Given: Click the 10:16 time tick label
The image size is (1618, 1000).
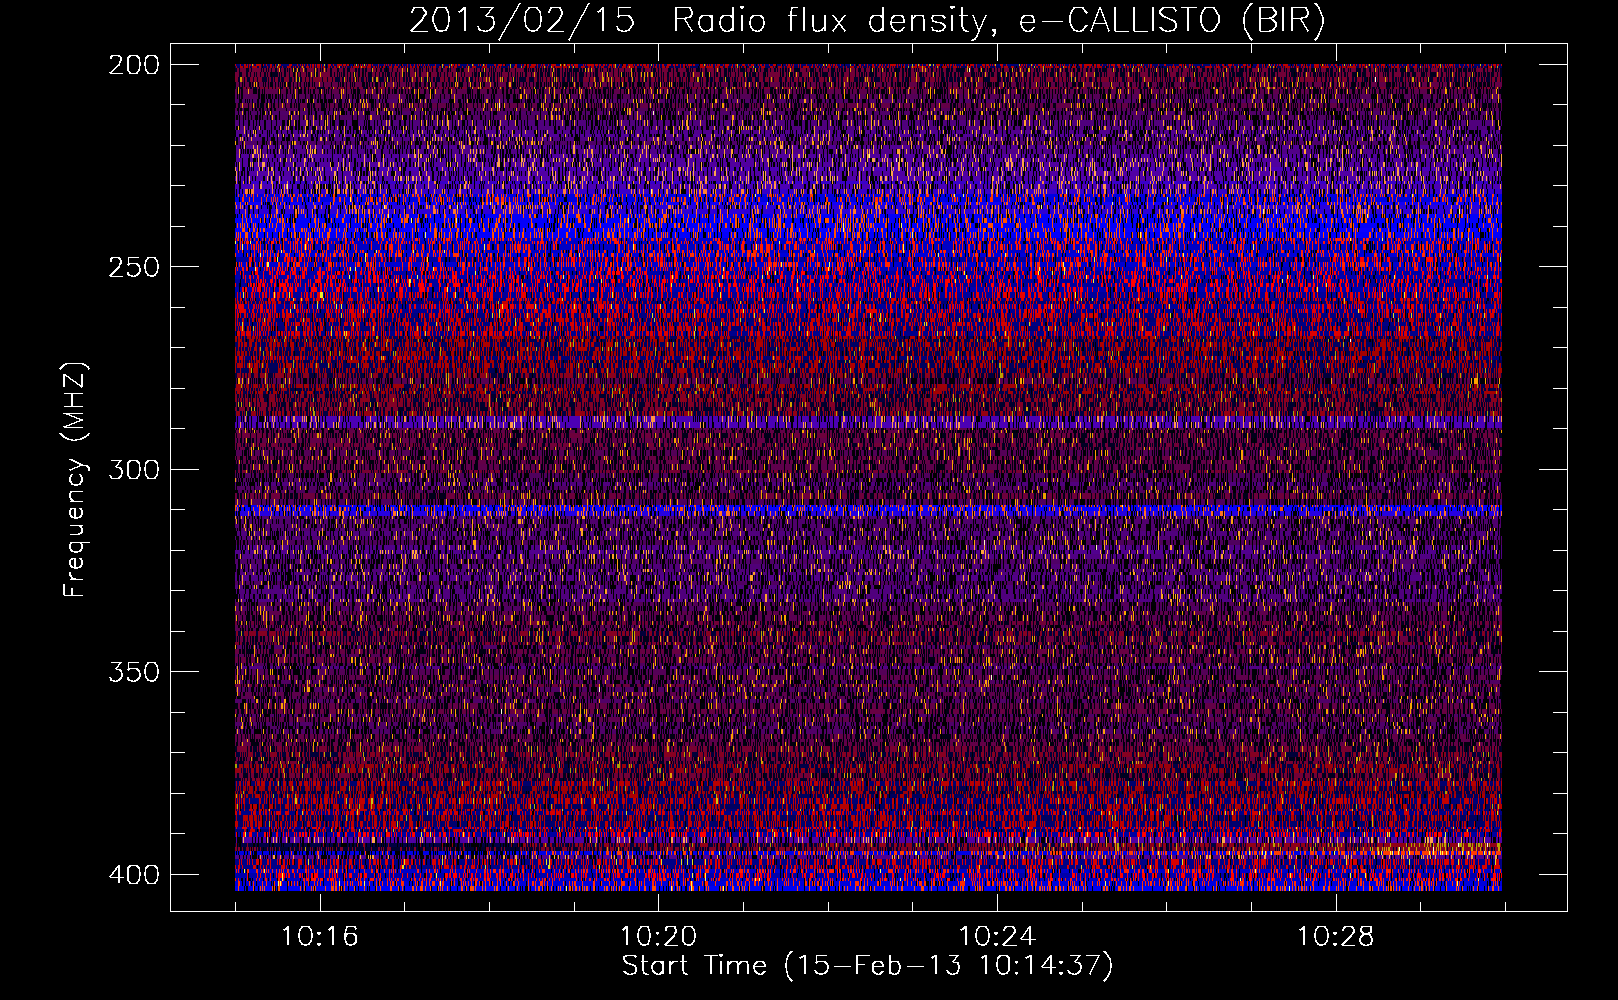Looking at the screenshot, I should pyautogui.click(x=319, y=937).
